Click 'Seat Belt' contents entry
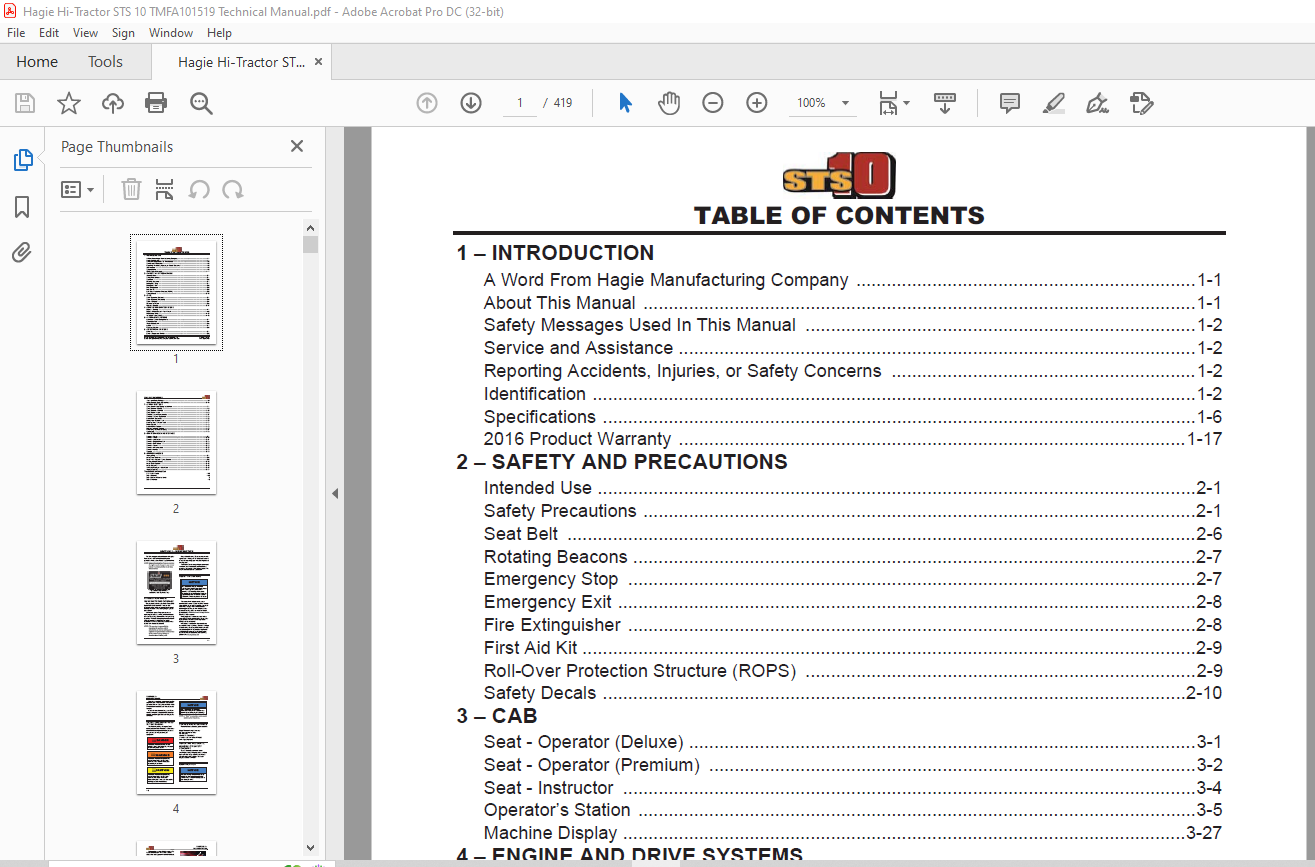 pyautogui.click(x=521, y=534)
